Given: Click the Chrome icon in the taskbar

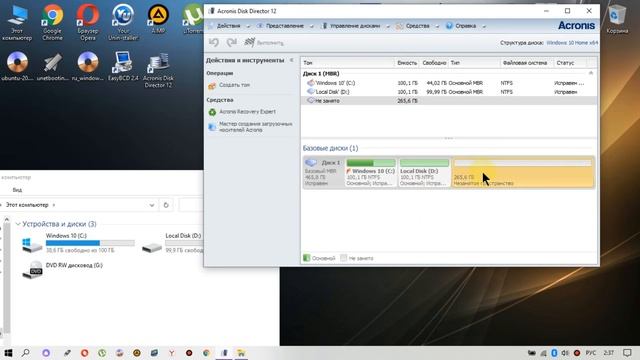Looking at the screenshot, I should tap(207, 353).
